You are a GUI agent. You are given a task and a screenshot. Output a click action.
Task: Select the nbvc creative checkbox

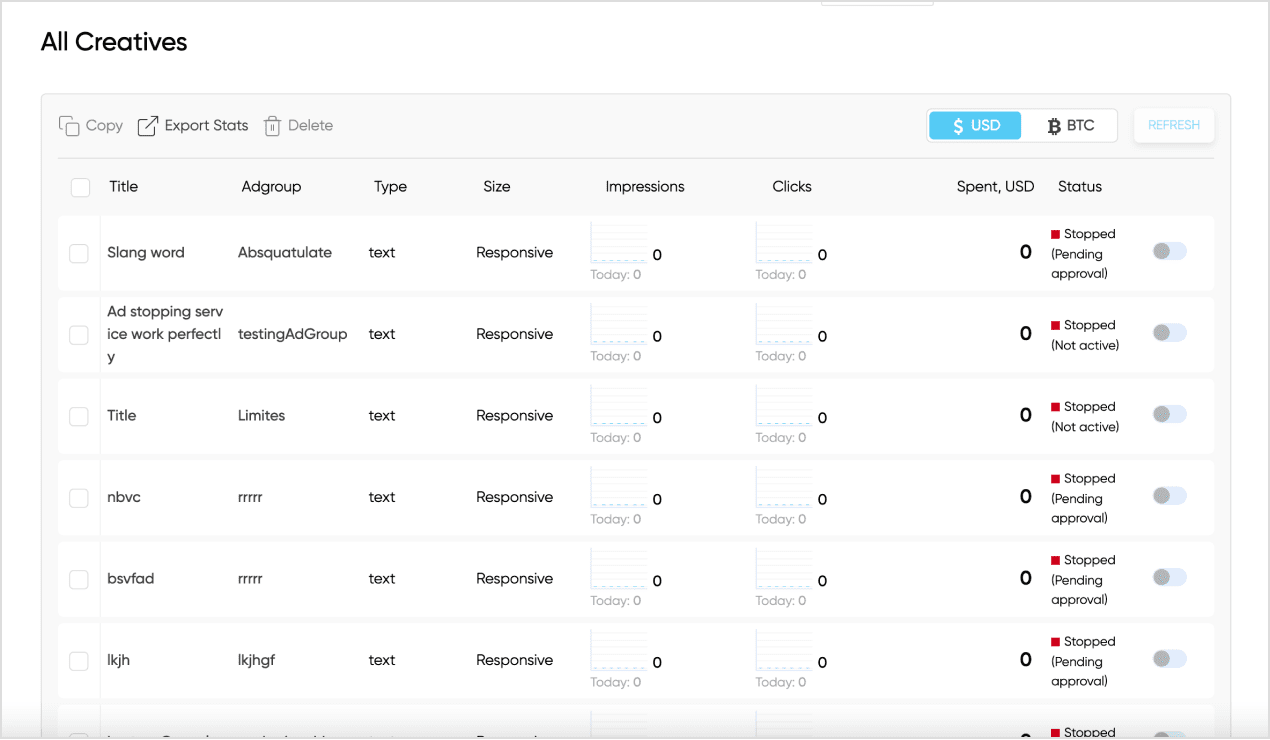[79, 498]
